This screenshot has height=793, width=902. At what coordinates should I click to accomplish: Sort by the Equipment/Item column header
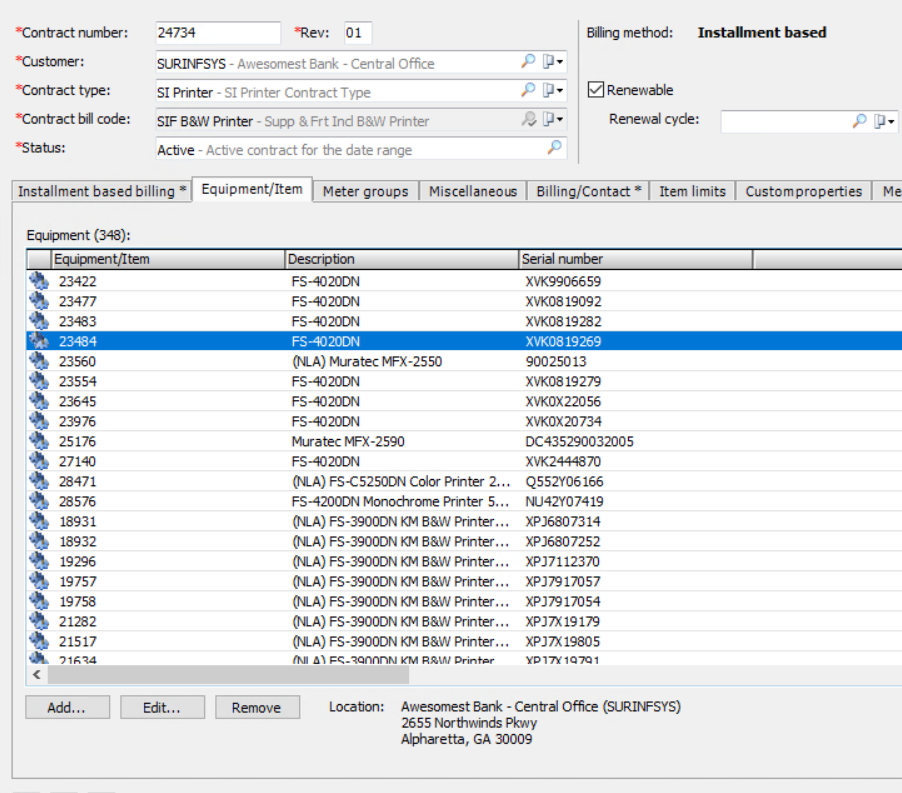coord(167,259)
